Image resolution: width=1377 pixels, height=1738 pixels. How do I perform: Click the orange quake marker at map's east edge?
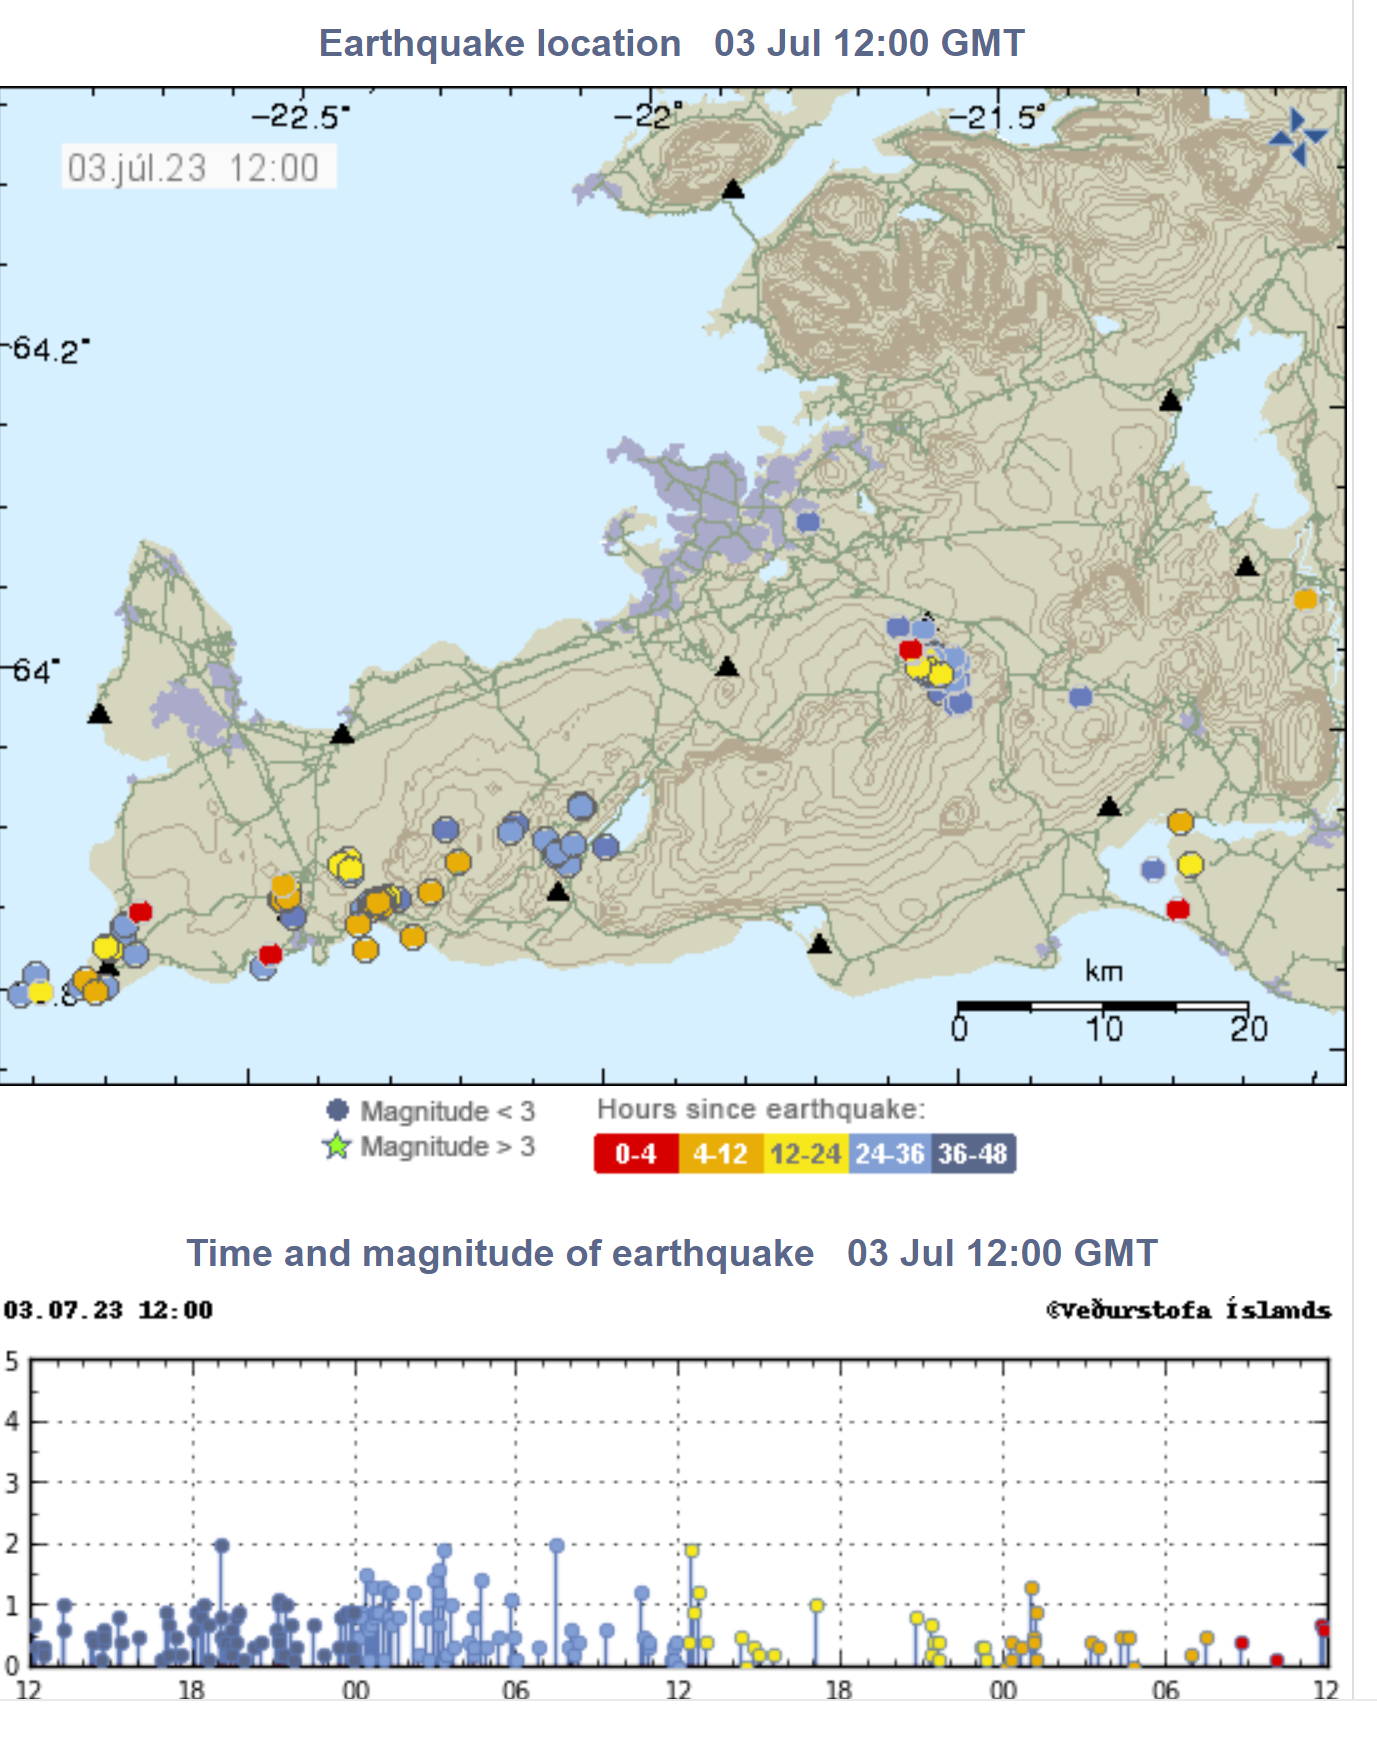tap(1305, 600)
